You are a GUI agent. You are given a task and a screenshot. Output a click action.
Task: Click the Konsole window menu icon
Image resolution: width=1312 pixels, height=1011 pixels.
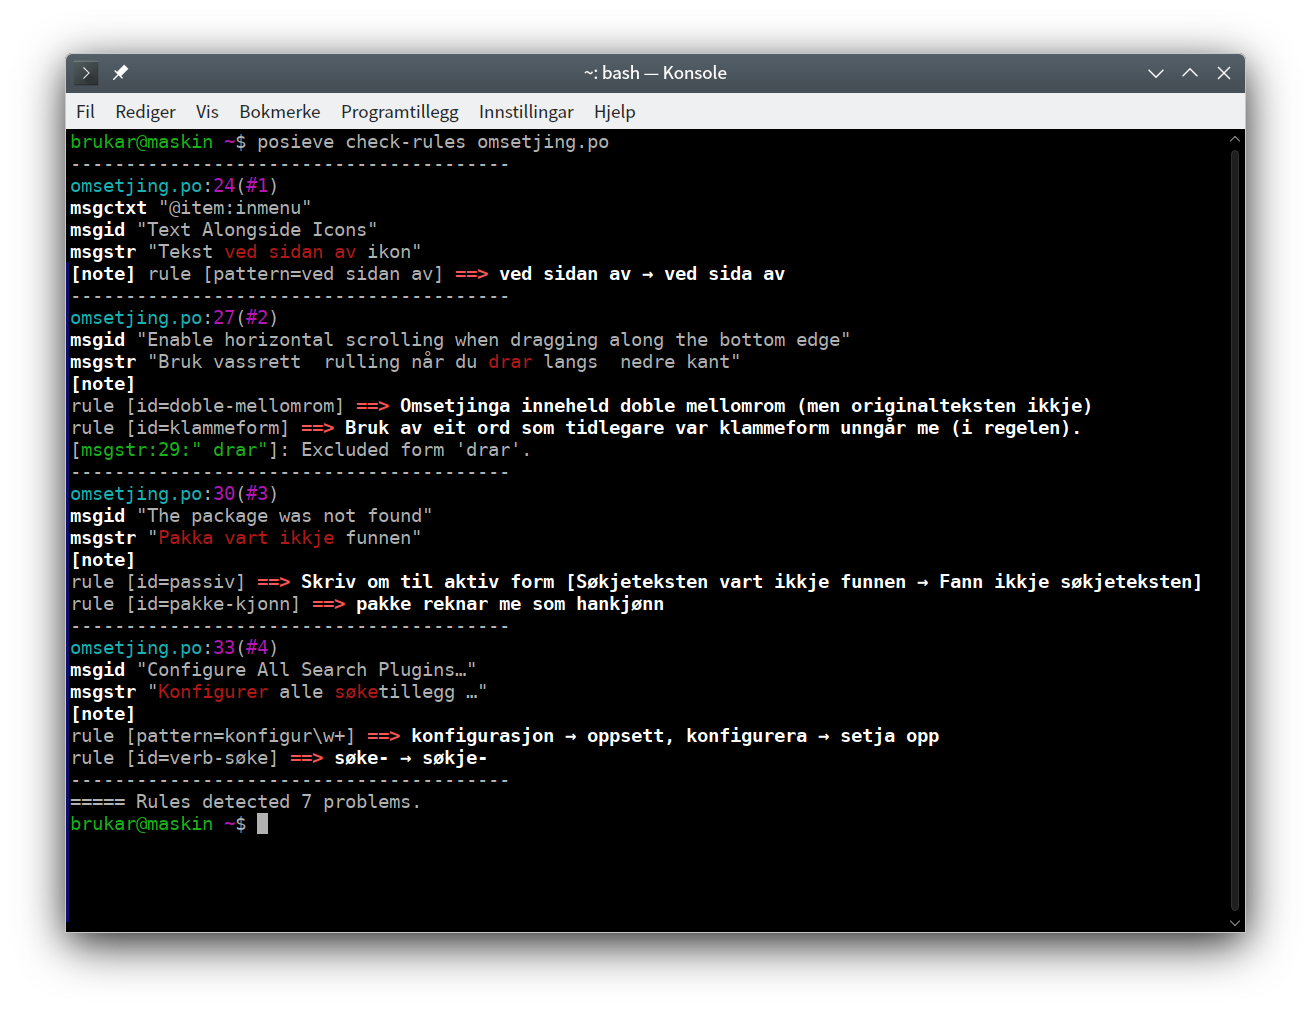(86, 73)
